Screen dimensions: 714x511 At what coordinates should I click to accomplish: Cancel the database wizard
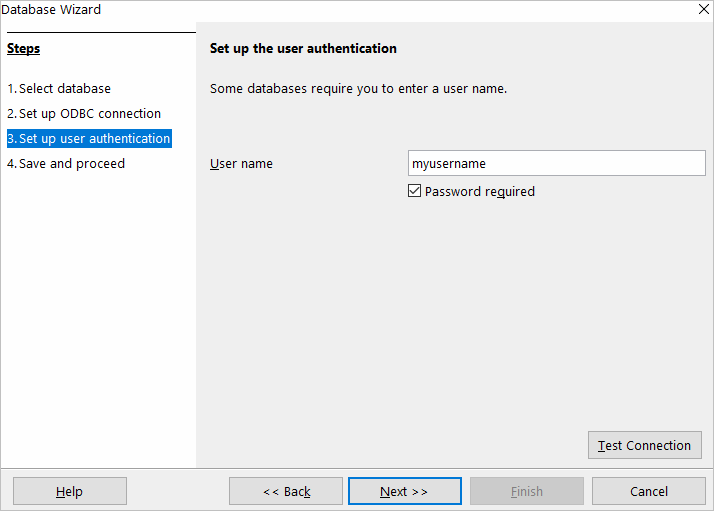[648, 491]
